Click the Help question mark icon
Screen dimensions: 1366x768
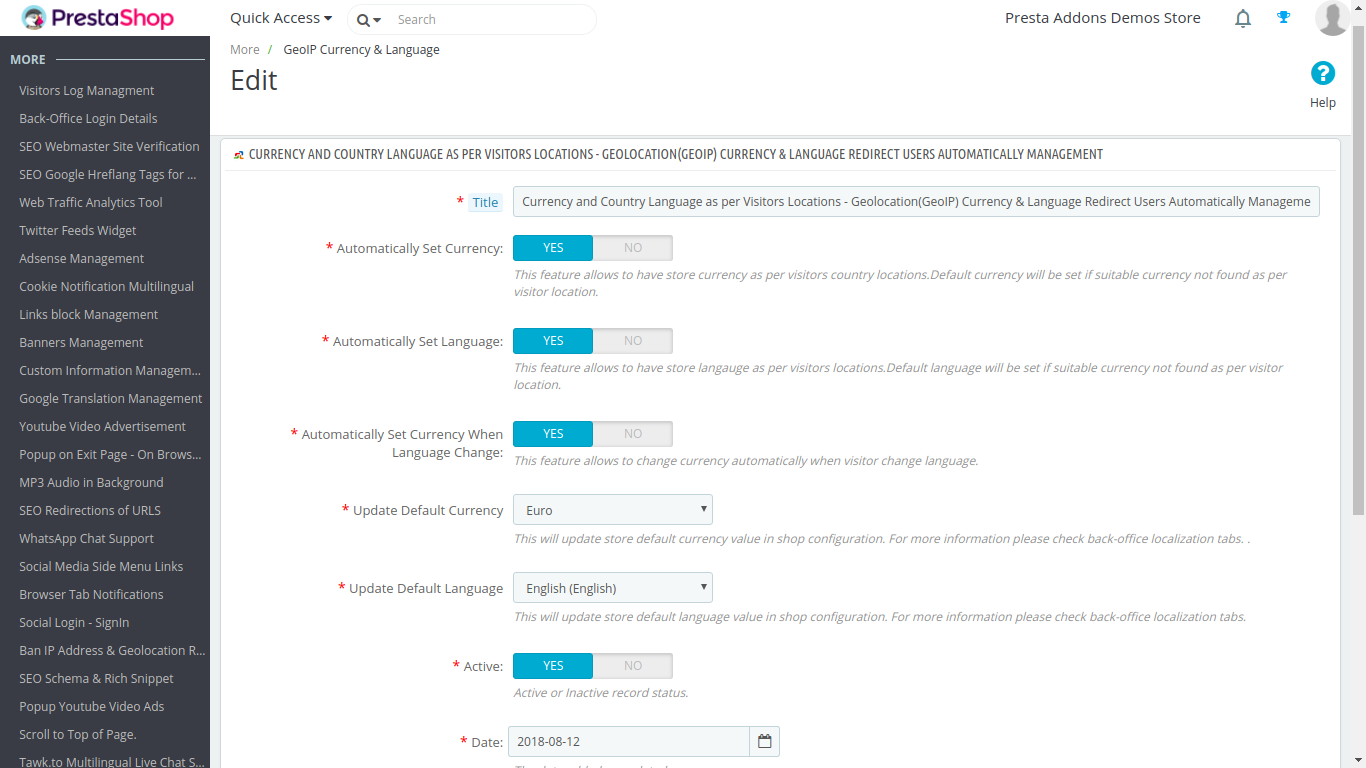(1323, 73)
